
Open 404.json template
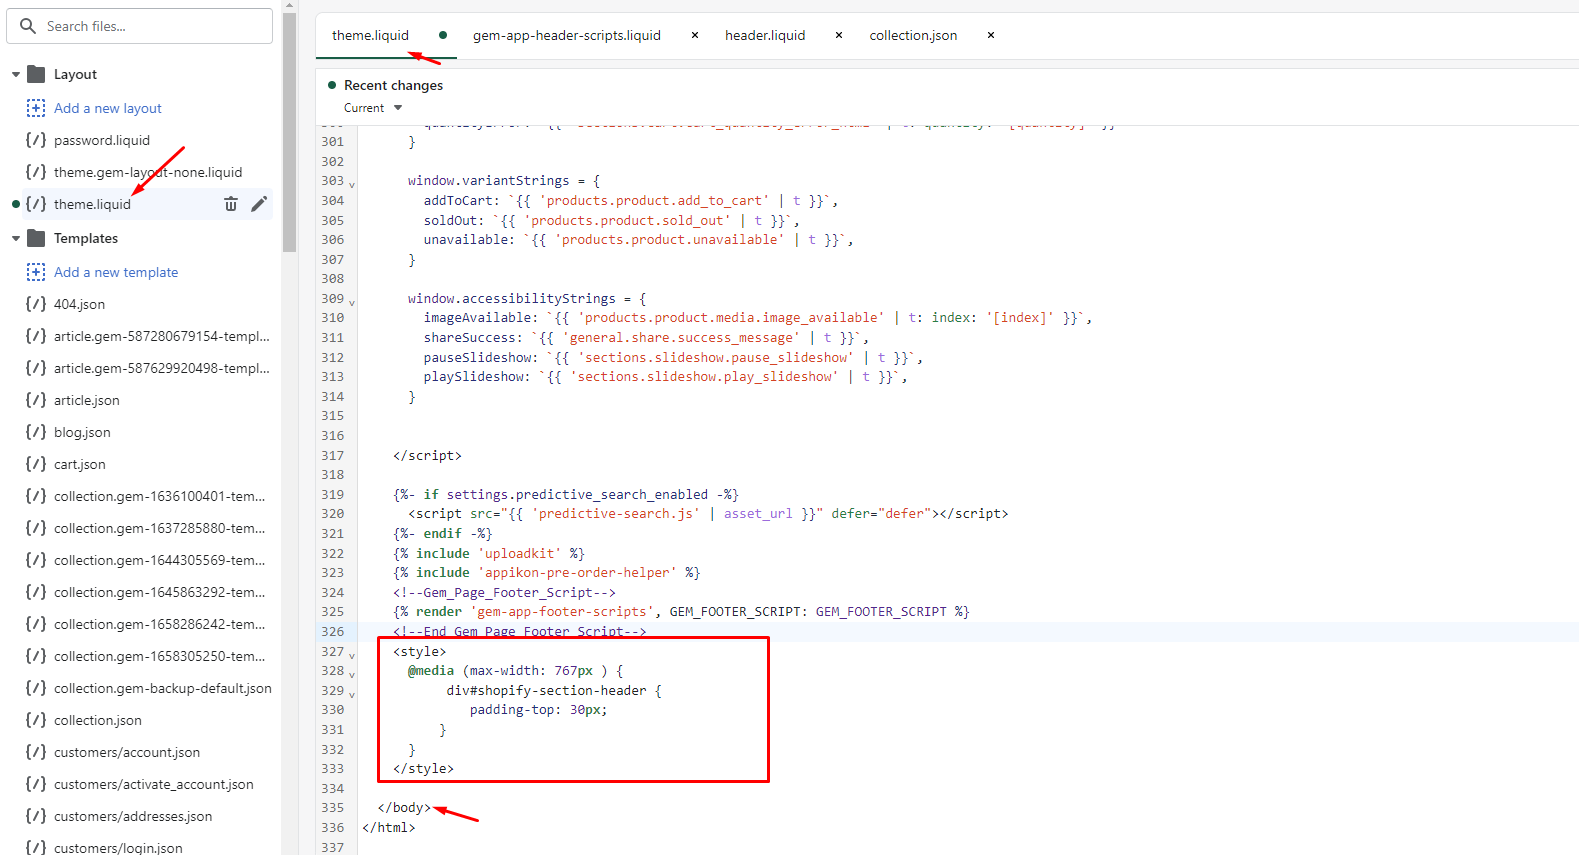[79, 304]
